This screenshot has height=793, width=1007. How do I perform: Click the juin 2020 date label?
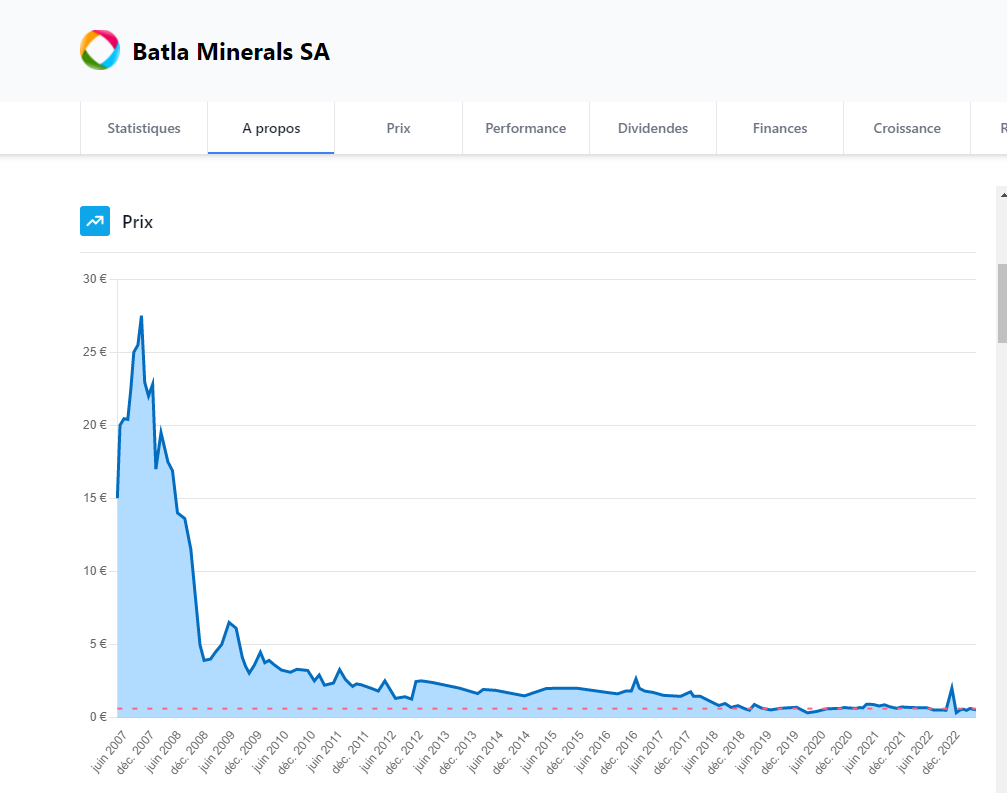pos(808,751)
